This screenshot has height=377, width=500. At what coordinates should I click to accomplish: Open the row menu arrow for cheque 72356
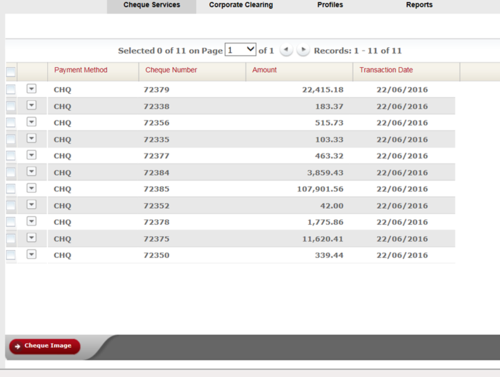coord(31,122)
